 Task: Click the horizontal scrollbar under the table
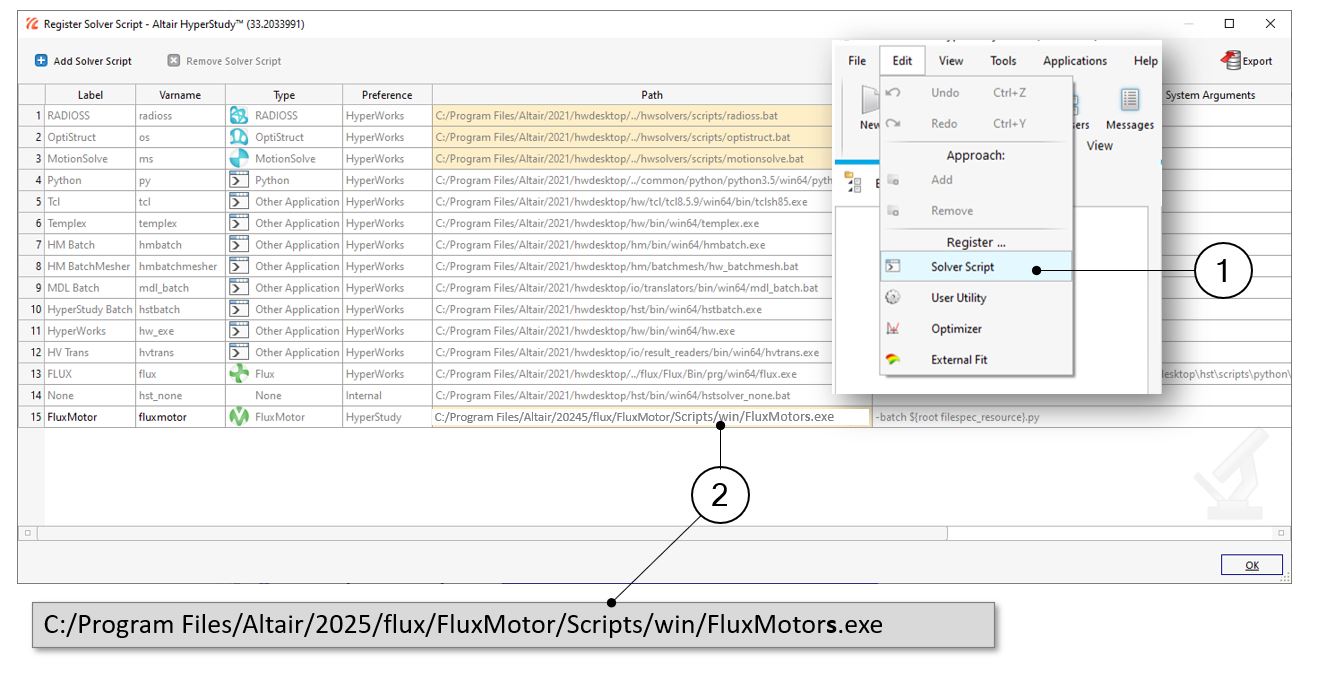(490, 533)
